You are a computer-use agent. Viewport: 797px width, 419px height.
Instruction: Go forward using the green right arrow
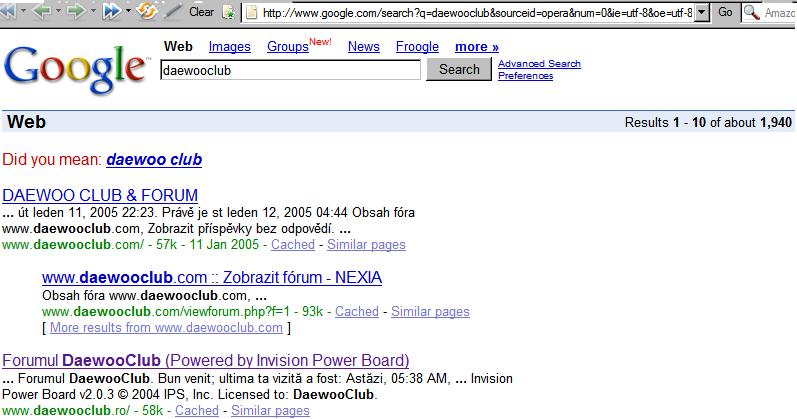click(76, 11)
